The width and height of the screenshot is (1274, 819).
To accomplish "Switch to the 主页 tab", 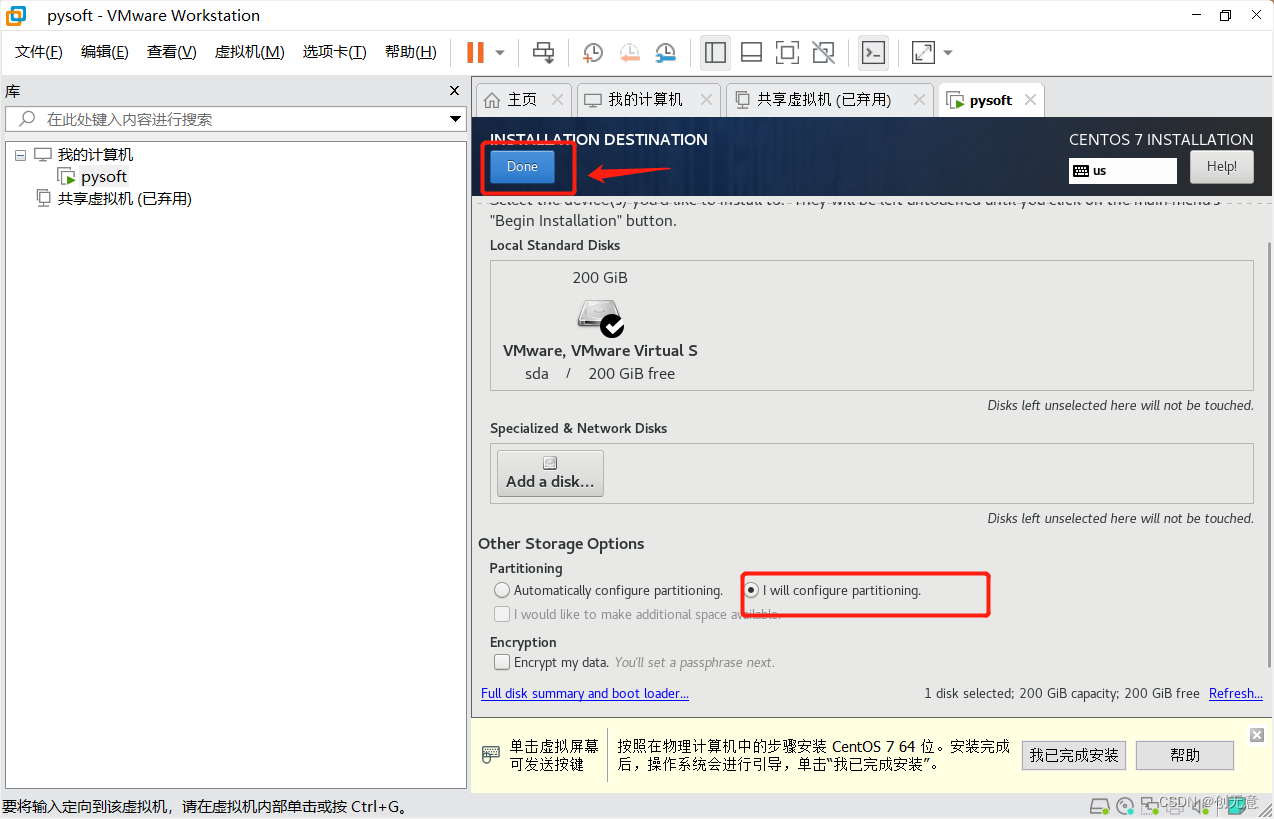I will point(522,100).
